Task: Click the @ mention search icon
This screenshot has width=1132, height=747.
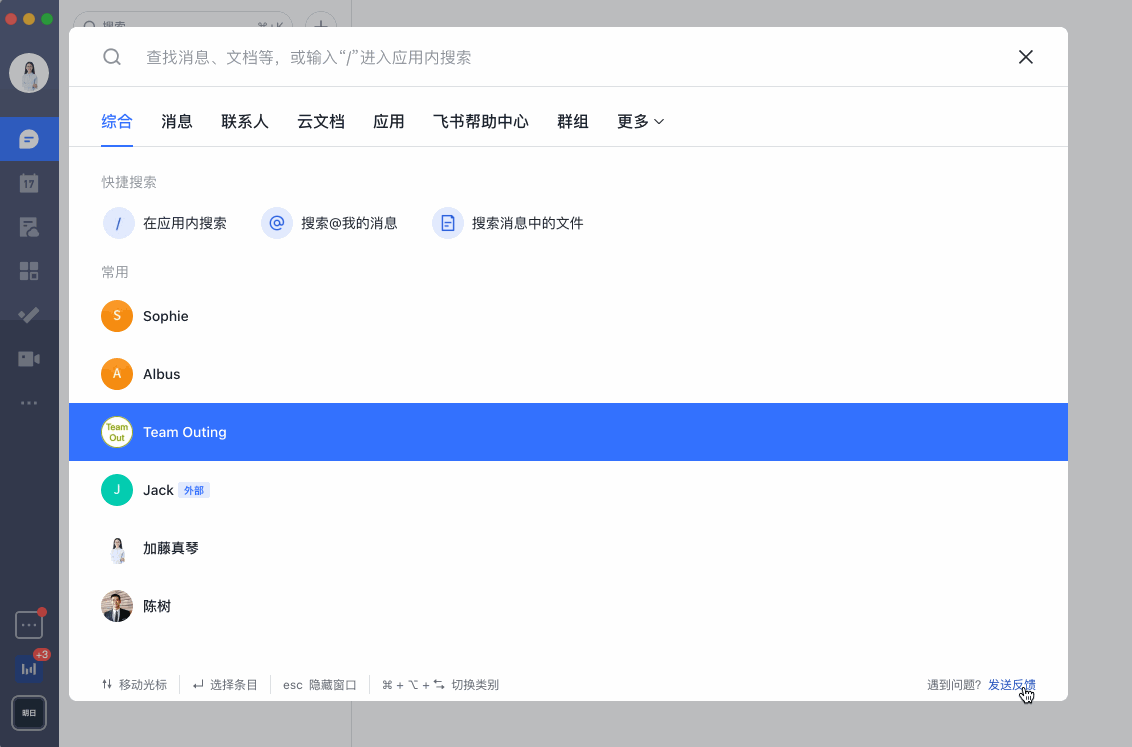Action: click(277, 223)
